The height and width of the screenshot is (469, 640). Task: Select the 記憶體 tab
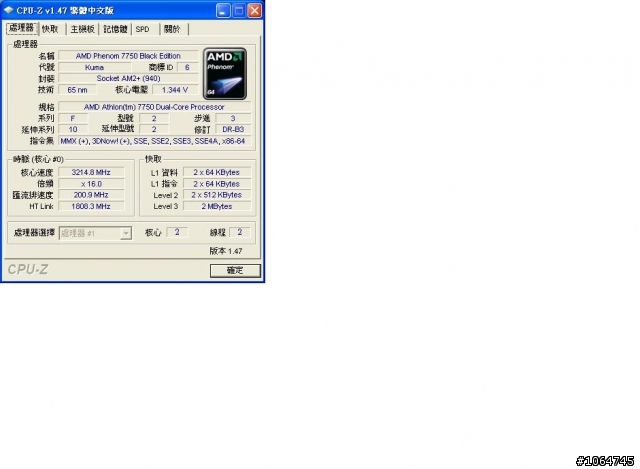(115, 29)
